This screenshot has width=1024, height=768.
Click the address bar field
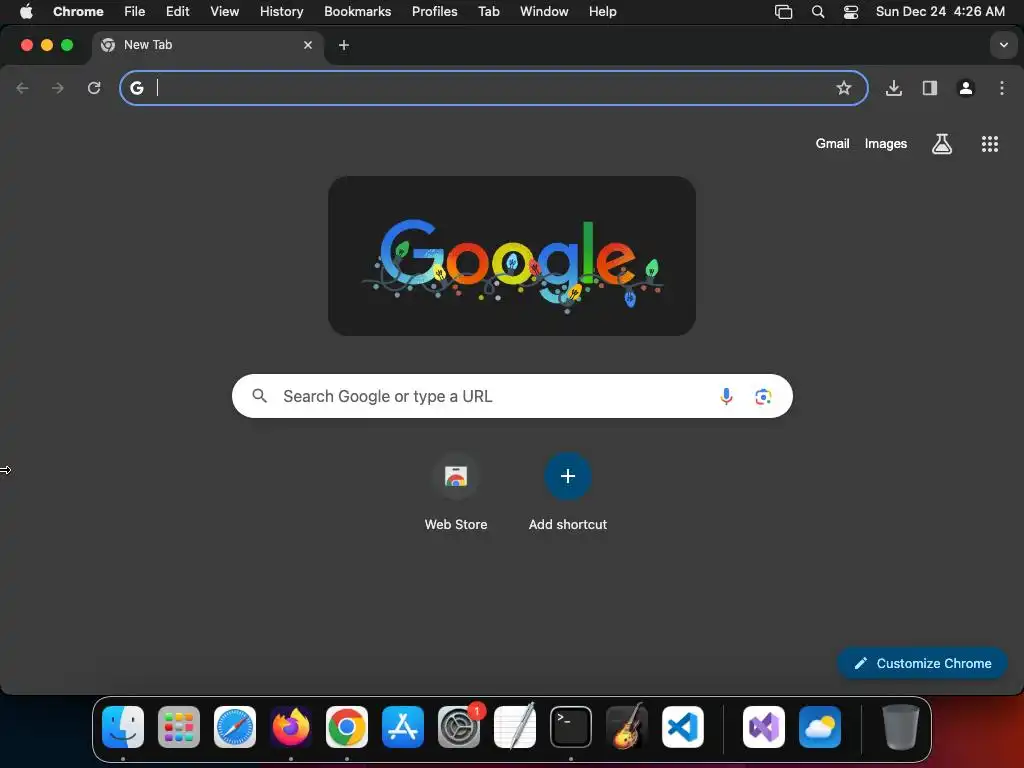click(494, 88)
